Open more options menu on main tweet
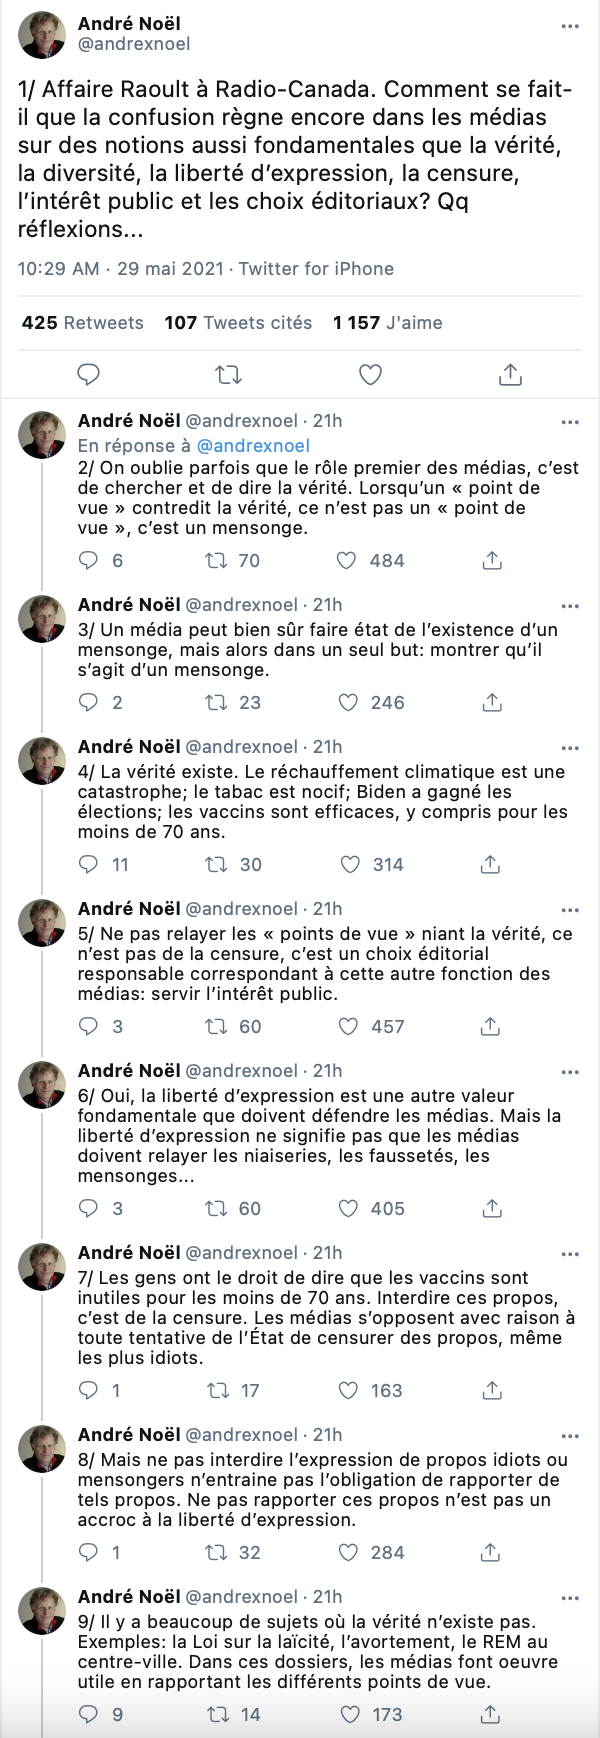Image resolution: width=600 pixels, height=1738 pixels. click(x=570, y=27)
